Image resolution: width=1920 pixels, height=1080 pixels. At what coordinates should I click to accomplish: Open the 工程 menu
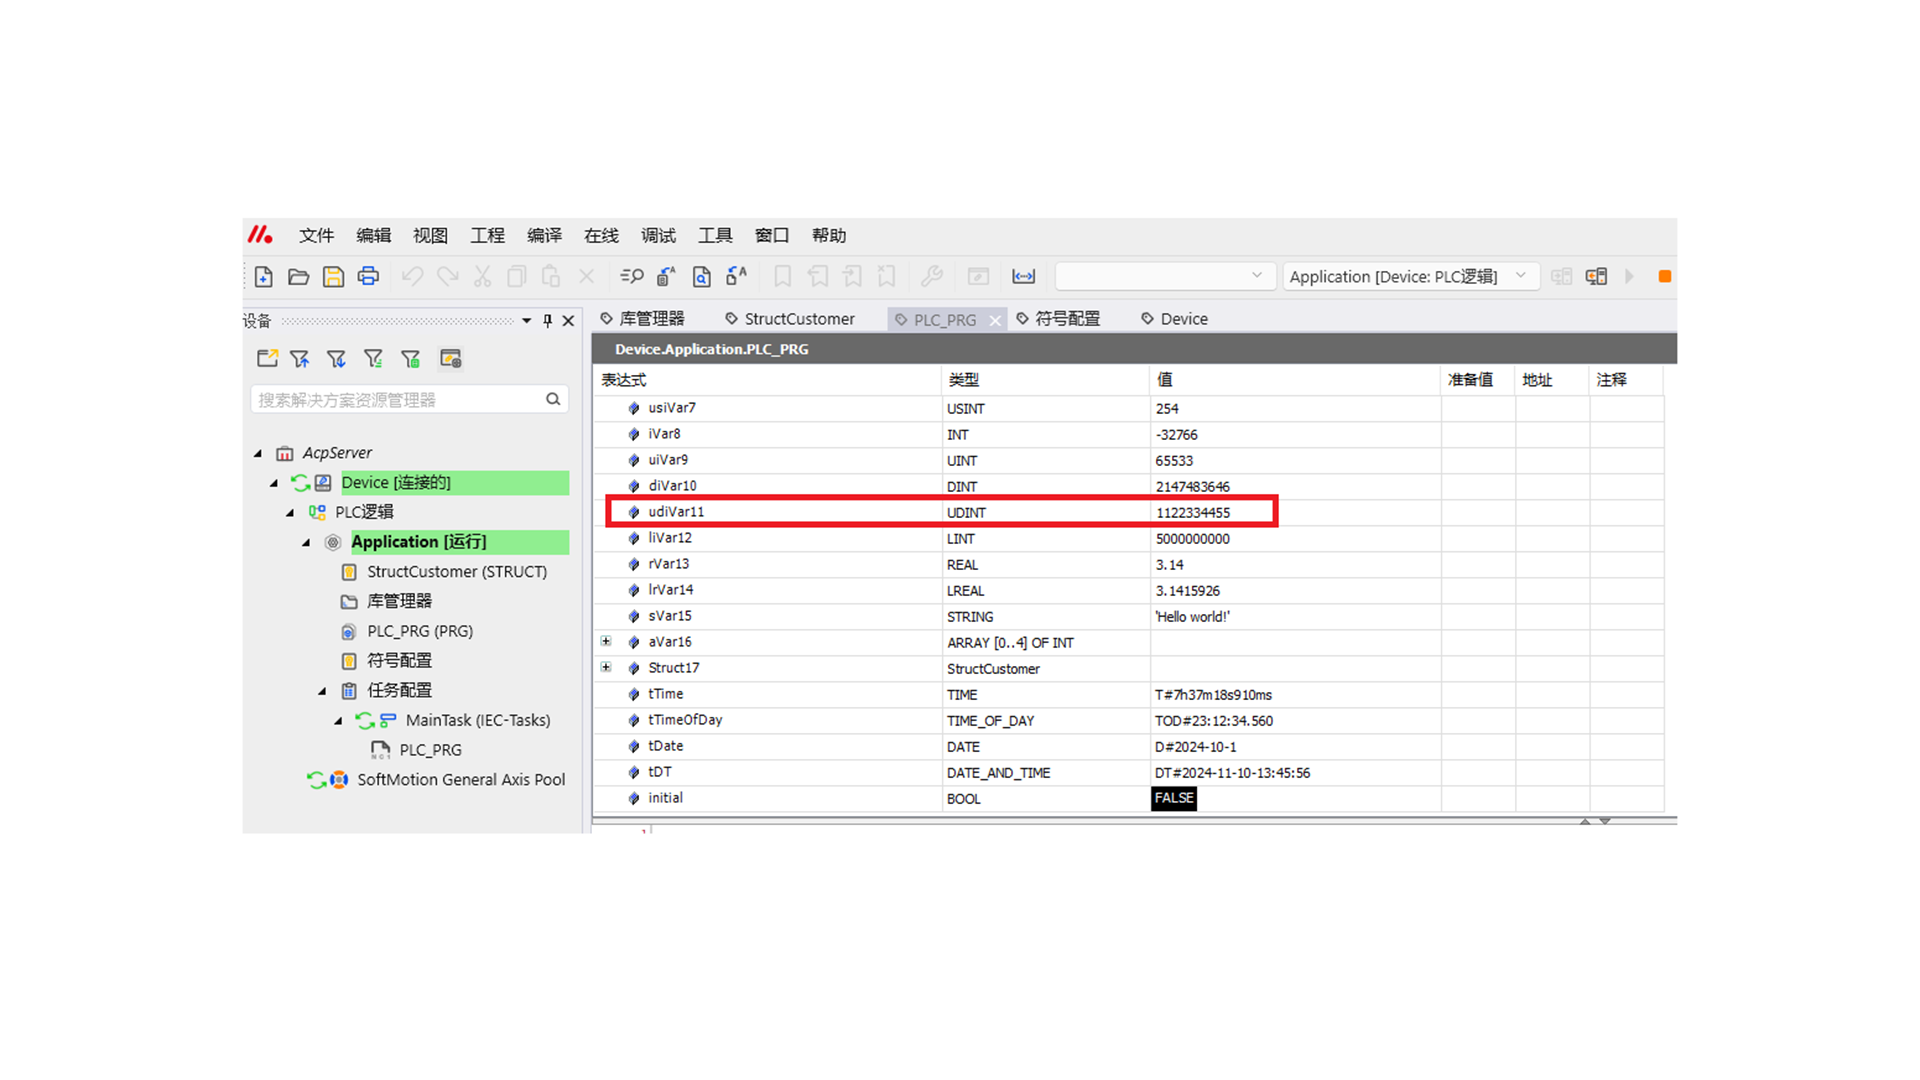487,235
